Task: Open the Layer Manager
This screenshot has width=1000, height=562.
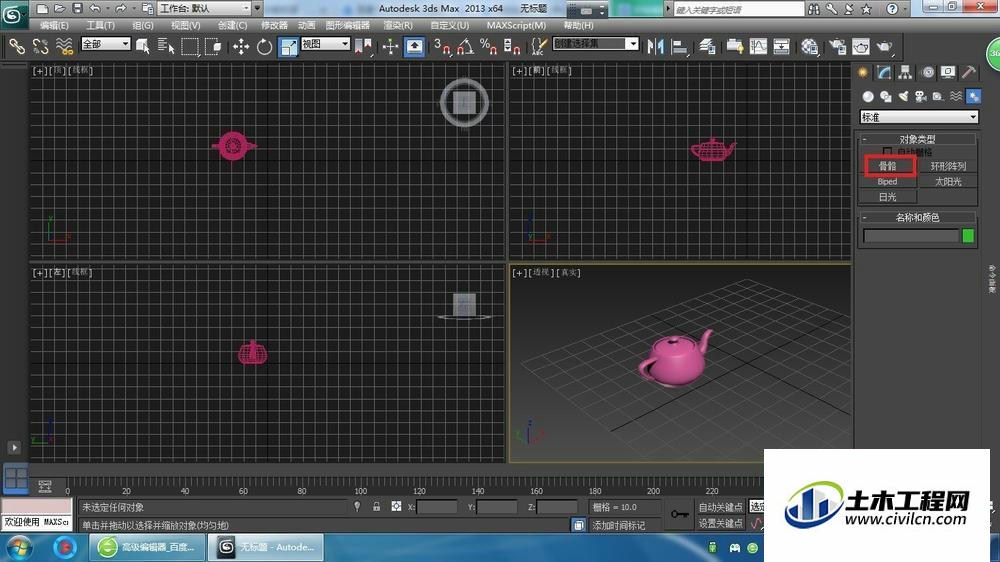Action: pyautogui.click(x=707, y=46)
